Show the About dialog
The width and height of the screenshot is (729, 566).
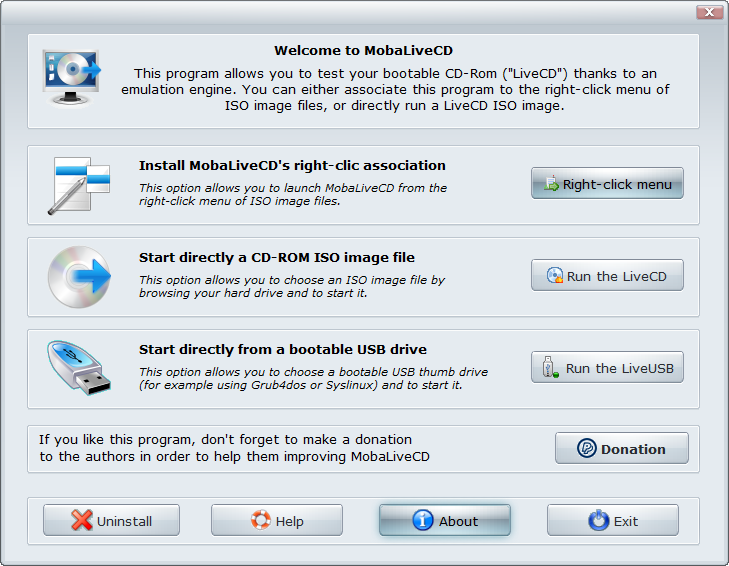(x=445, y=520)
